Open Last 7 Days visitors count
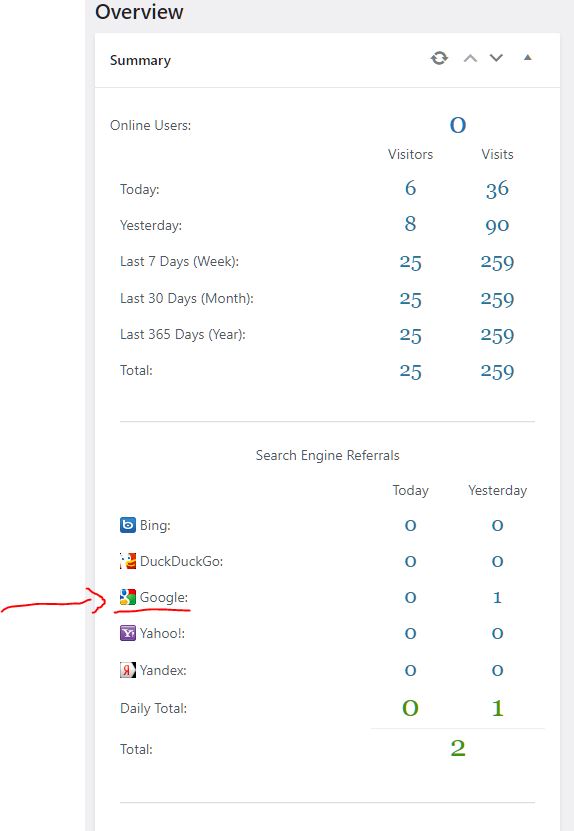Viewport: 574px width, 831px height. (x=410, y=262)
